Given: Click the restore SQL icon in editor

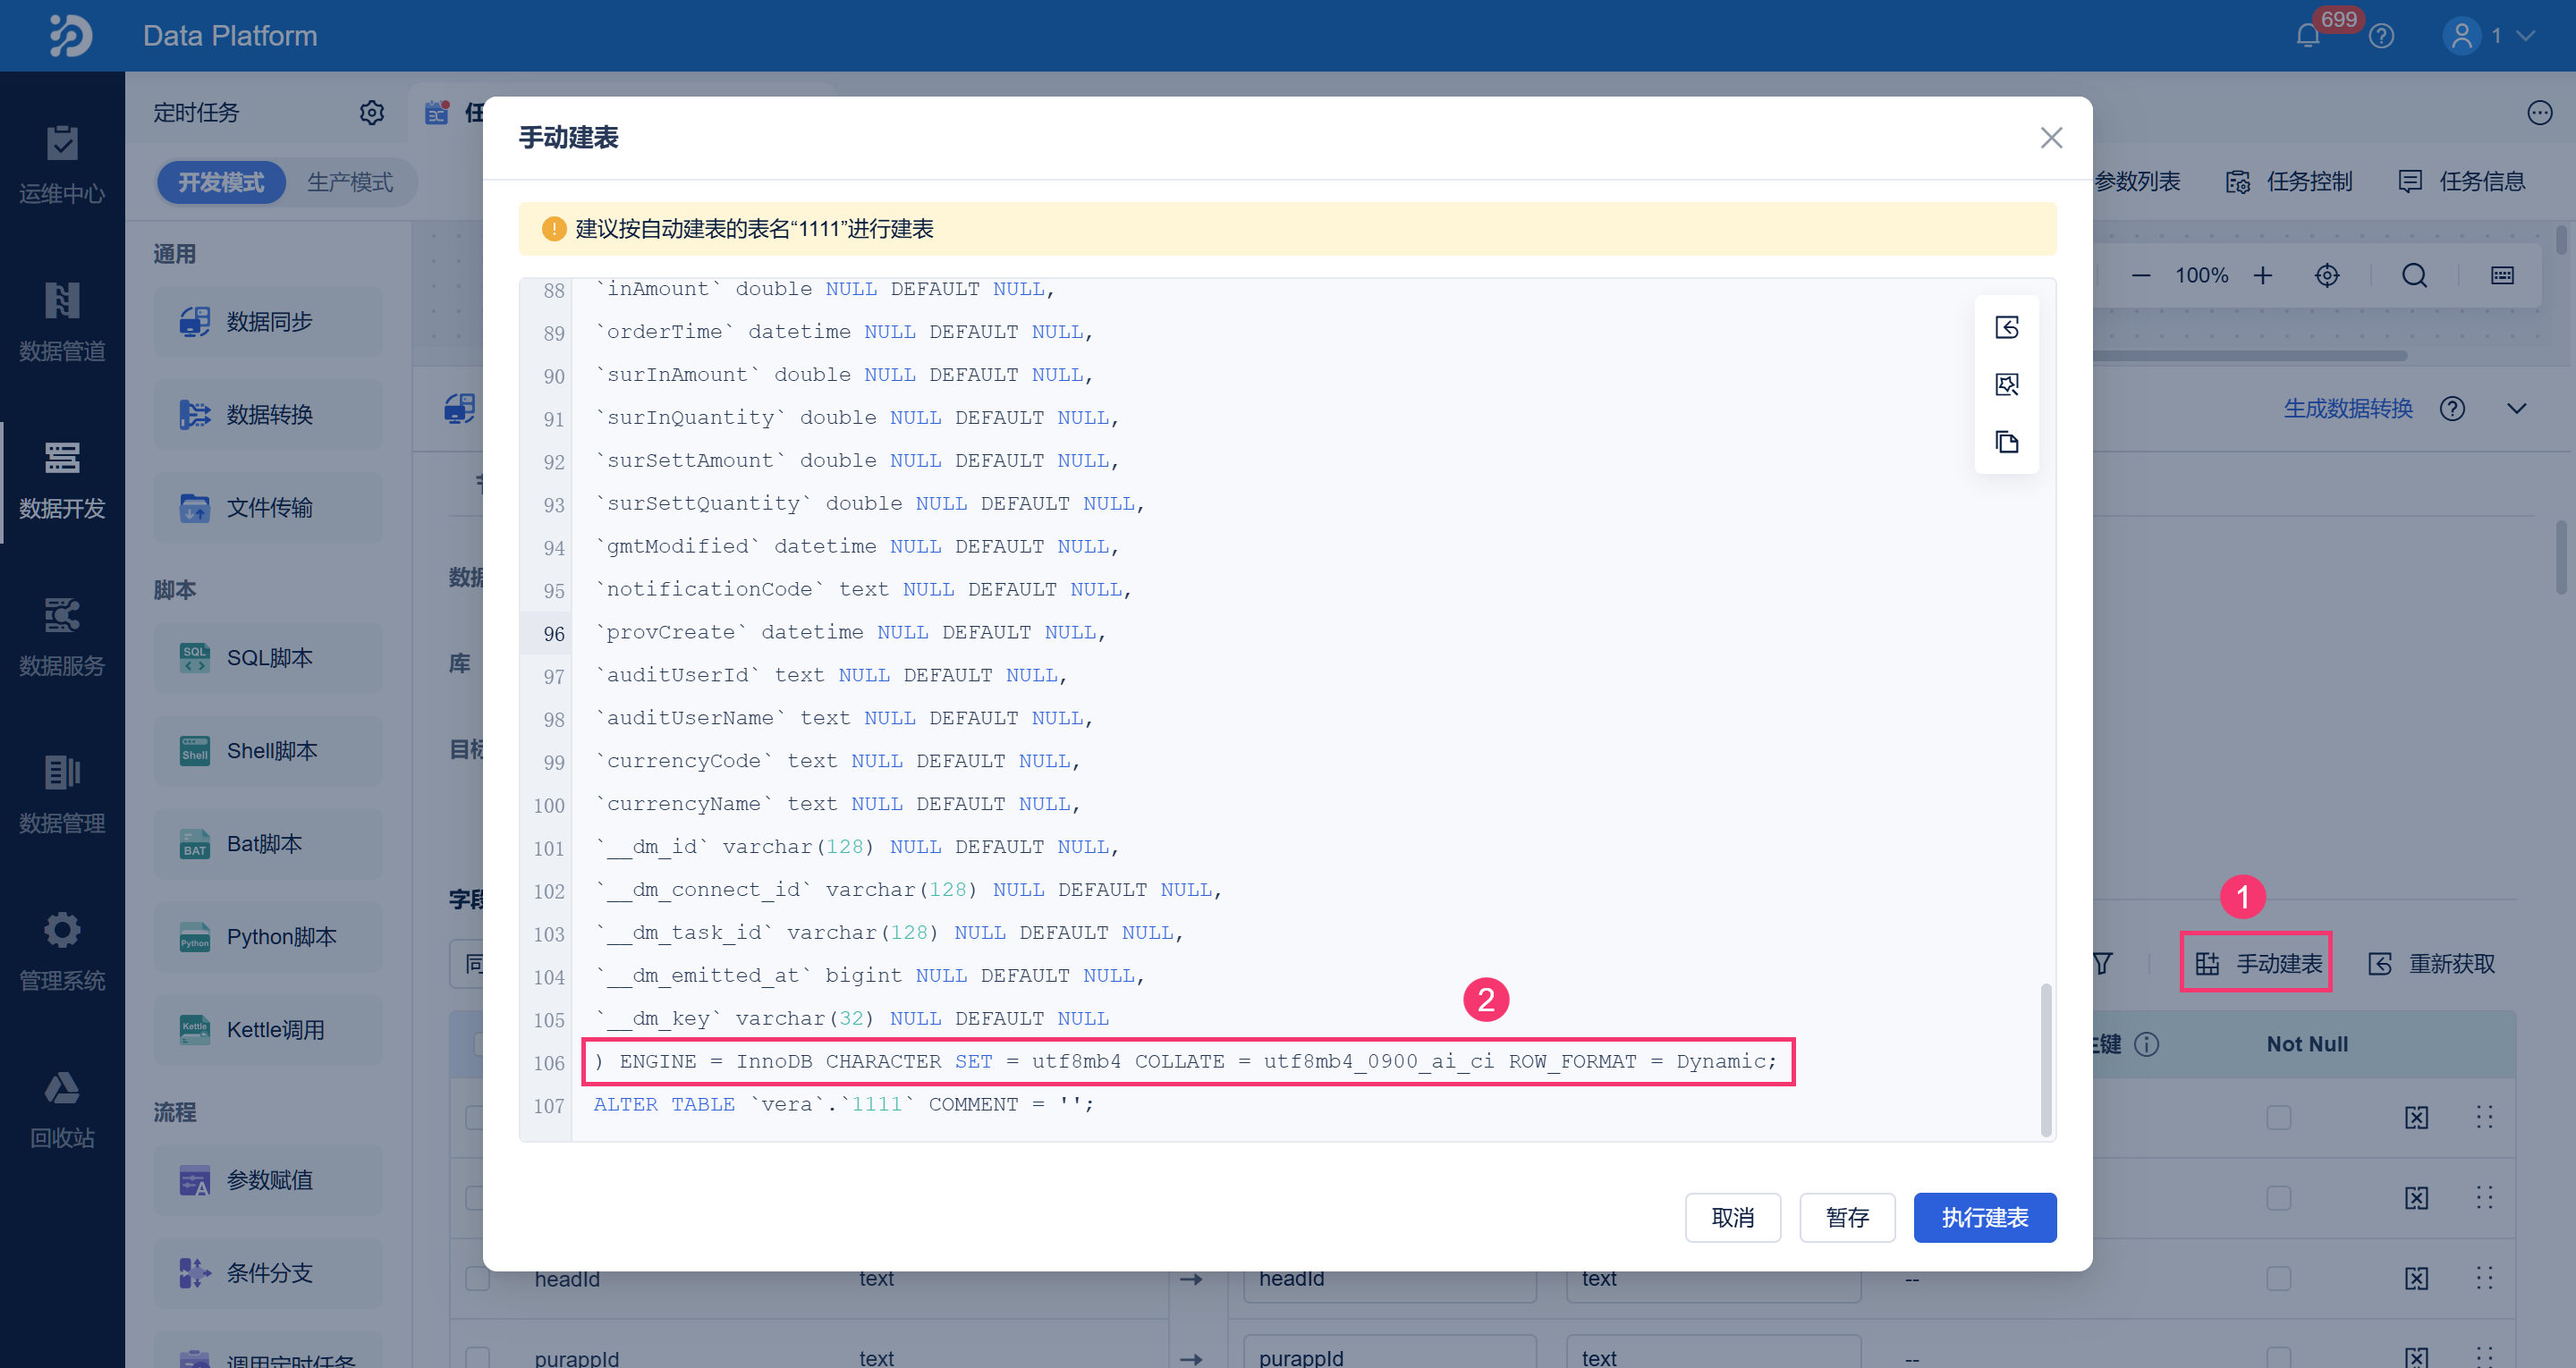Looking at the screenshot, I should [2006, 327].
